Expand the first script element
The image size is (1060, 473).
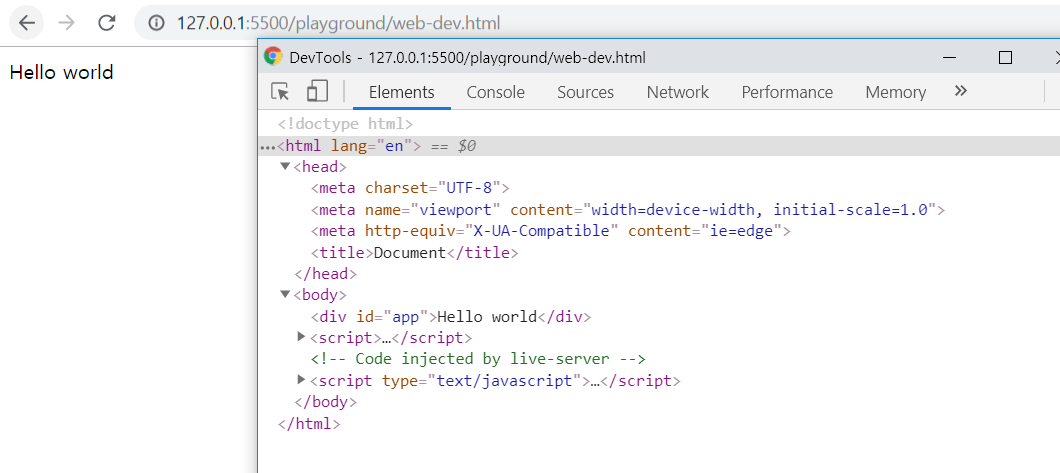point(302,337)
